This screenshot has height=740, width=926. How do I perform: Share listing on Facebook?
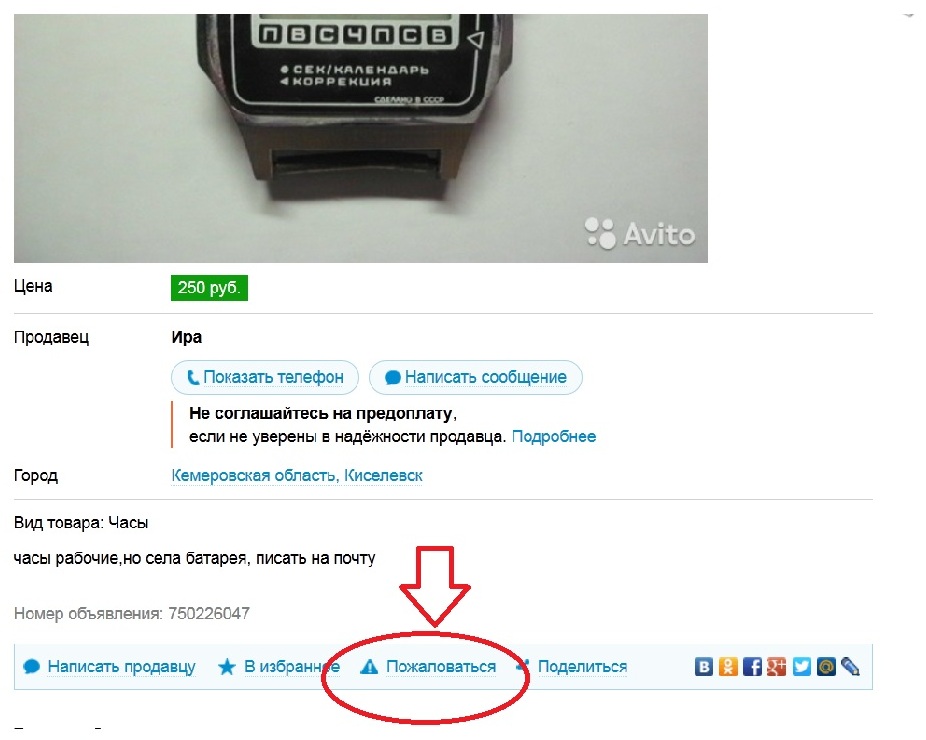coord(752,667)
